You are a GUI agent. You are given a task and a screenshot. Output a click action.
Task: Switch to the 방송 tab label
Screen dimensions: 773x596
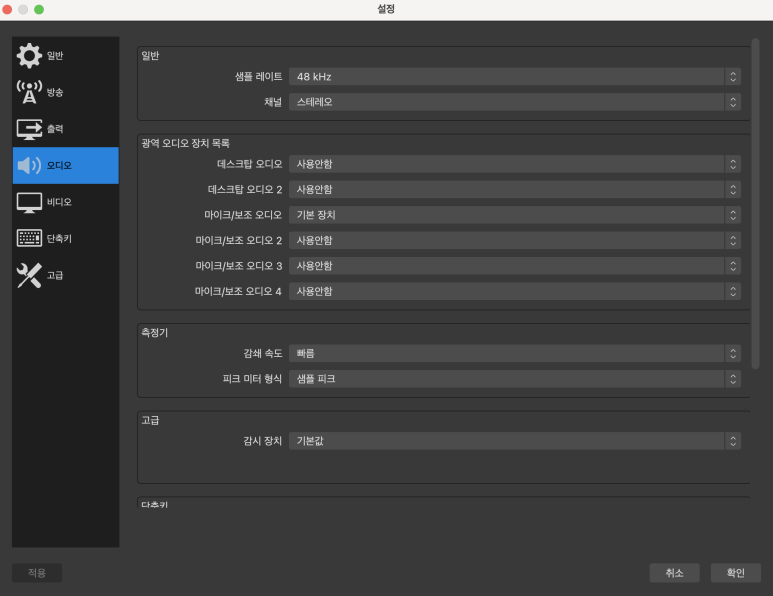click(x=55, y=92)
